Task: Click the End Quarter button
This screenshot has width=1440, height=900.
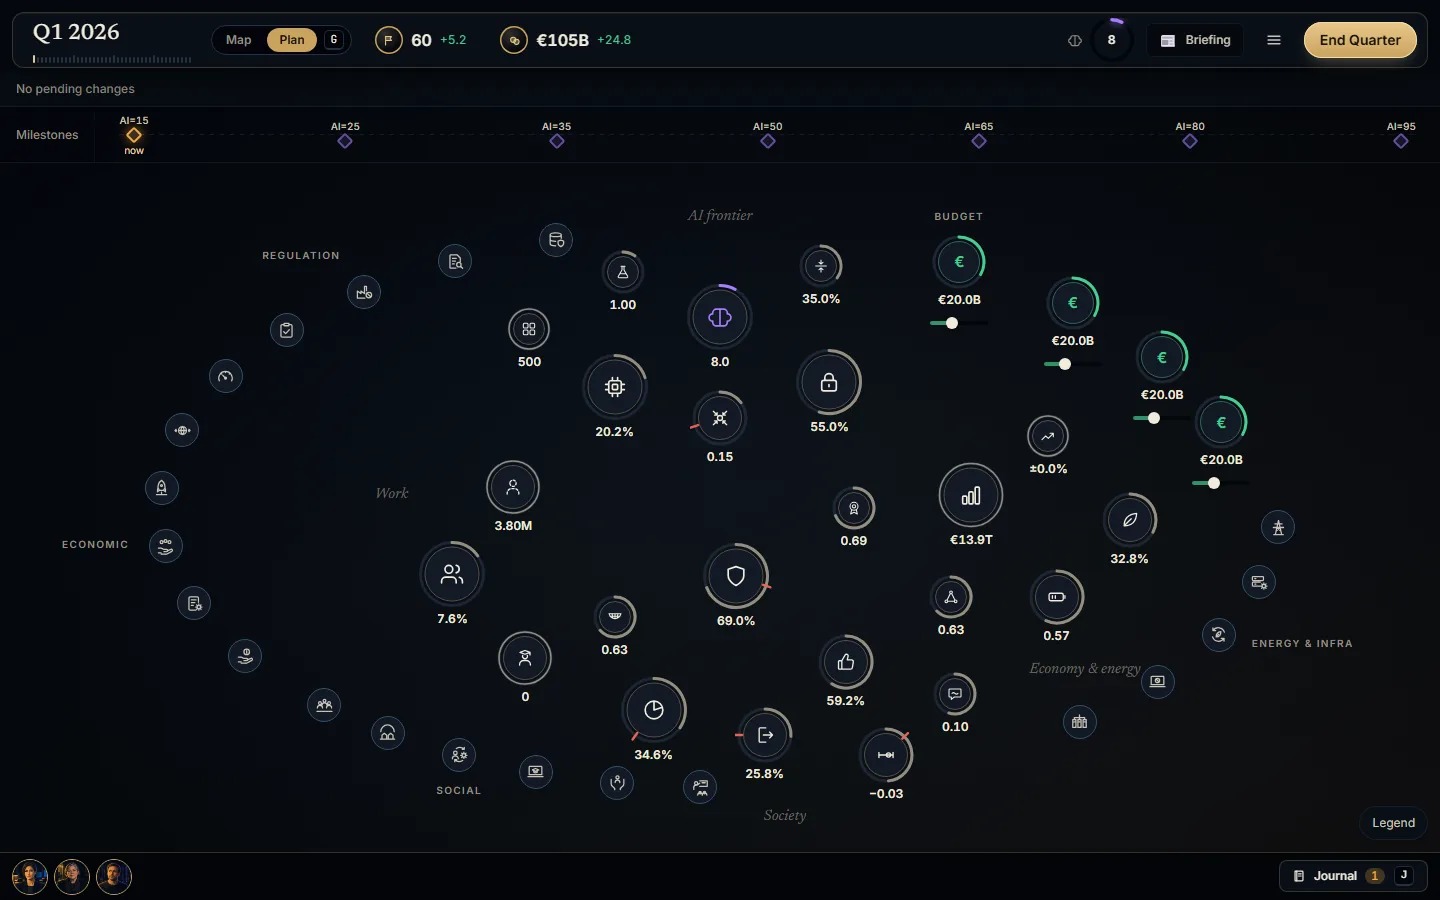Action: point(1360,40)
